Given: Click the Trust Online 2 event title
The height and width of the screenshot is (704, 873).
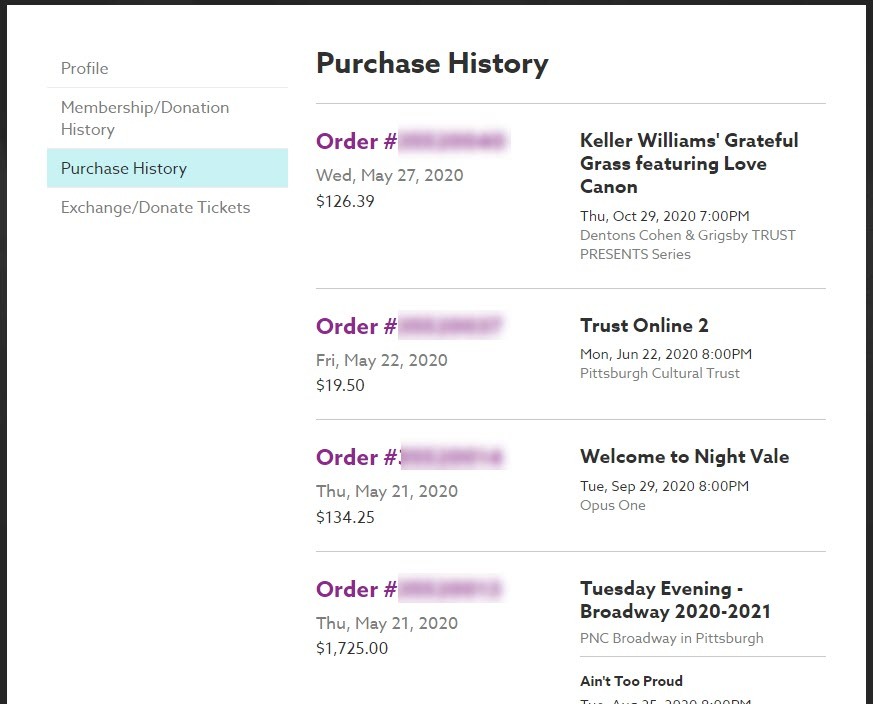Looking at the screenshot, I should (644, 325).
